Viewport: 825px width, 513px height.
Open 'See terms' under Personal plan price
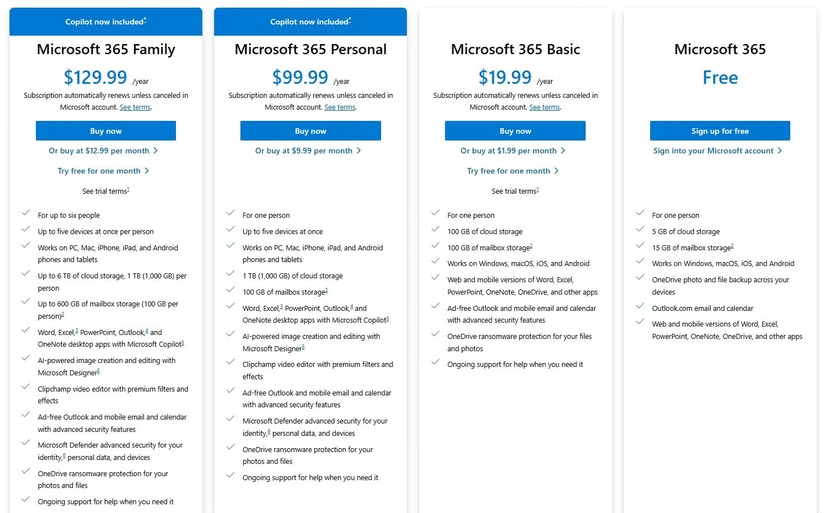[340, 107]
